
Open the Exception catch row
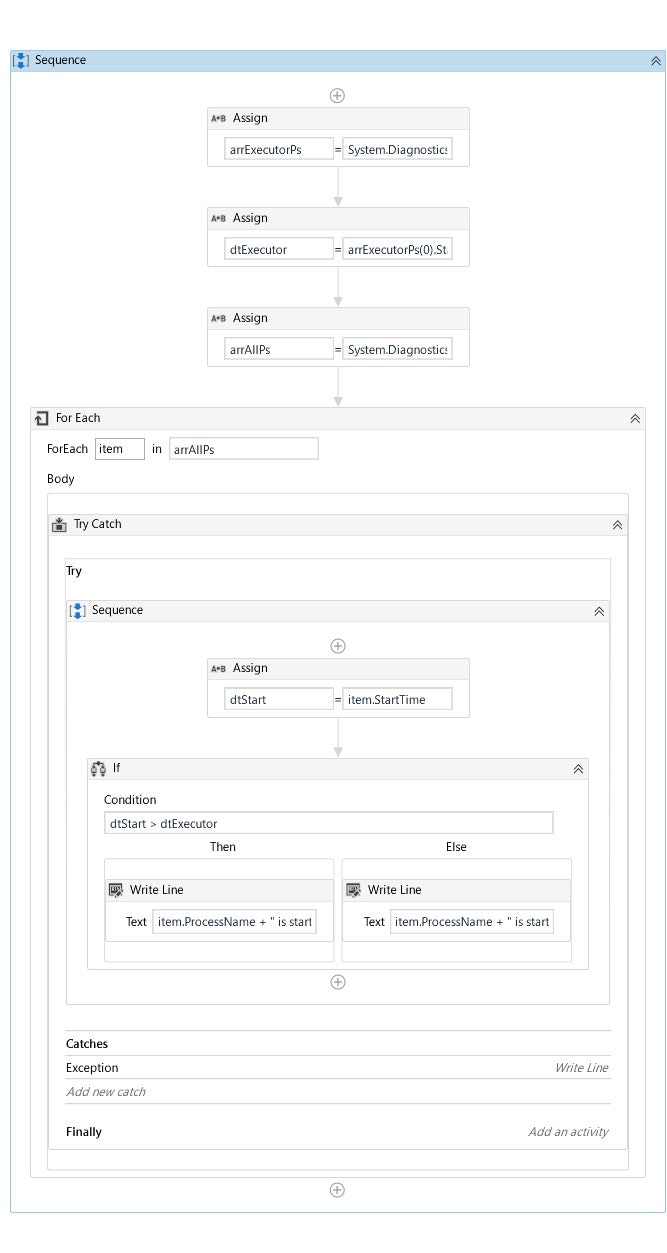(x=92, y=1068)
